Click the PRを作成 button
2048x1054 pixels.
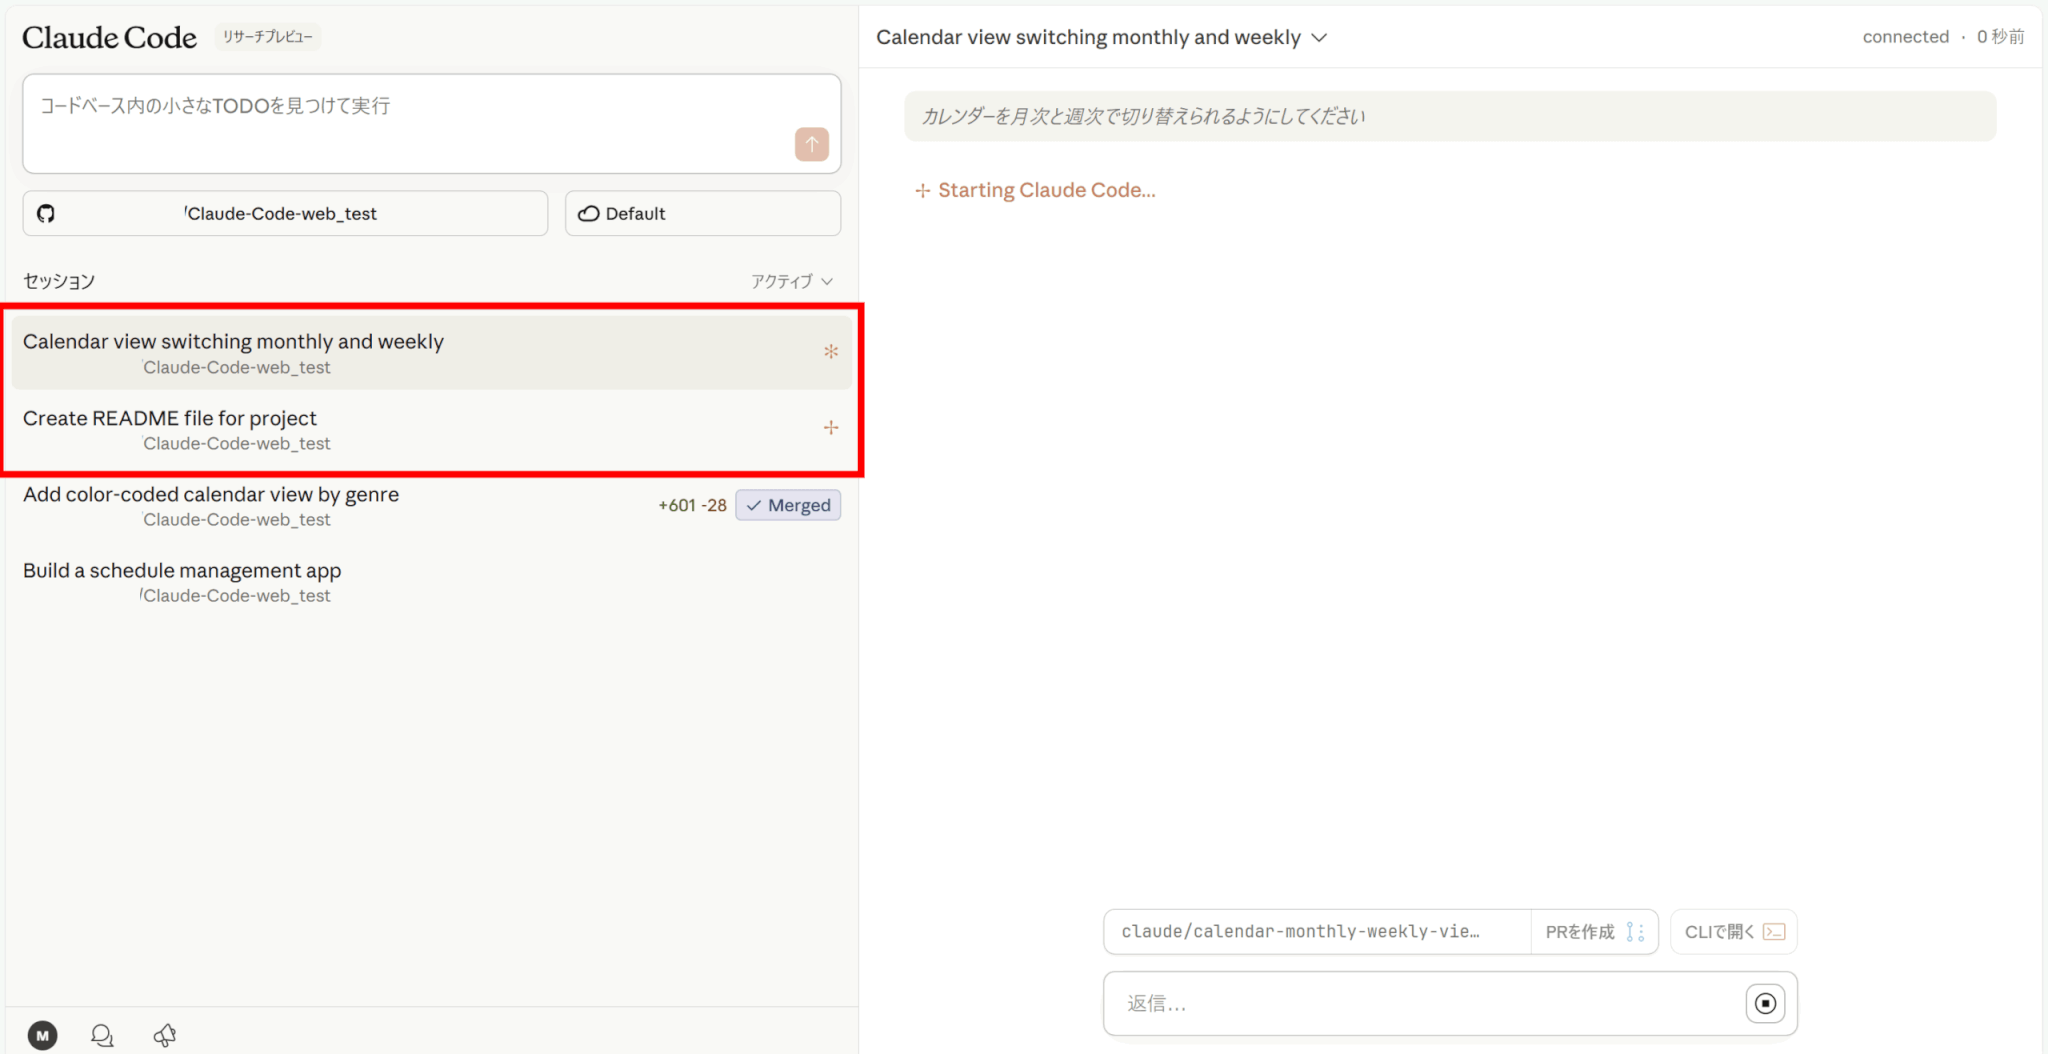(1593, 932)
